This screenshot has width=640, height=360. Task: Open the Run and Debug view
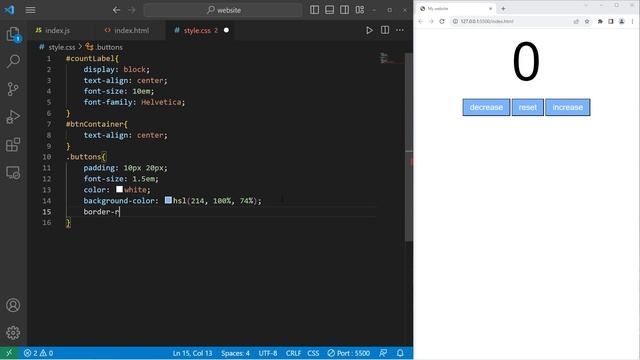coord(13,117)
